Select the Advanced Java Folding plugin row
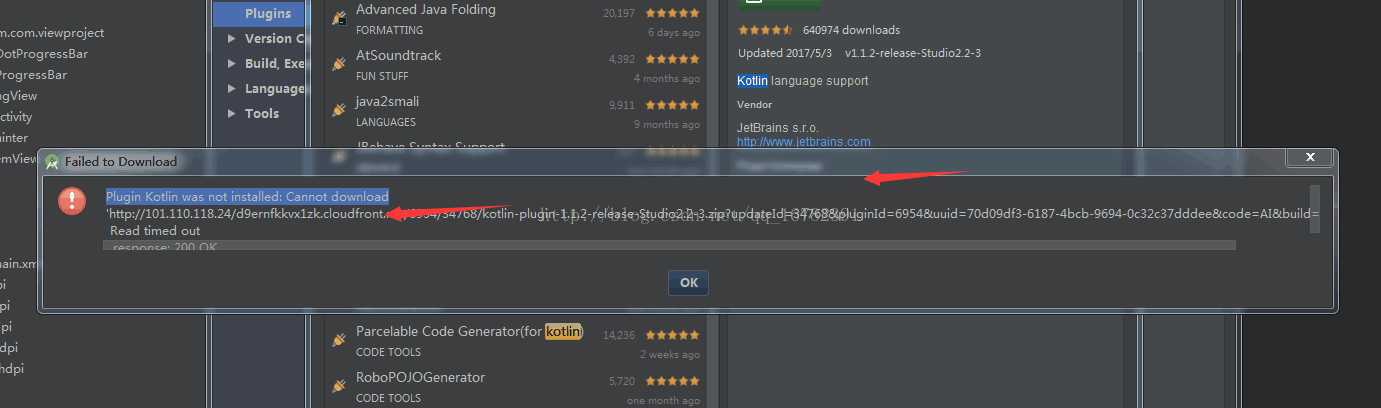Image resolution: width=1381 pixels, height=408 pixels. (x=515, y=20)
